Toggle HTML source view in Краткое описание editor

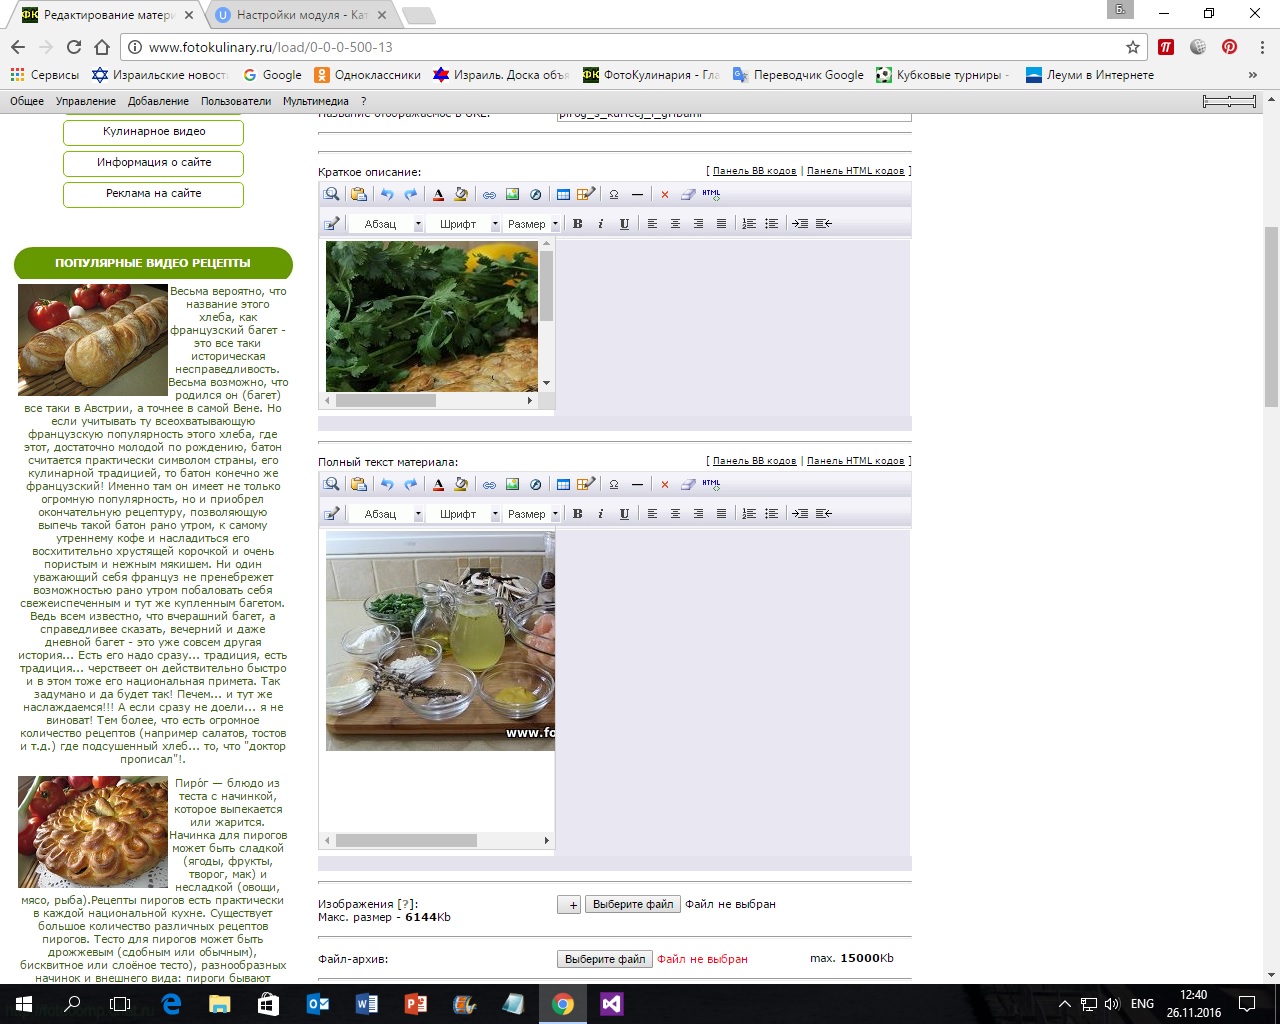[x=711, y=194]
